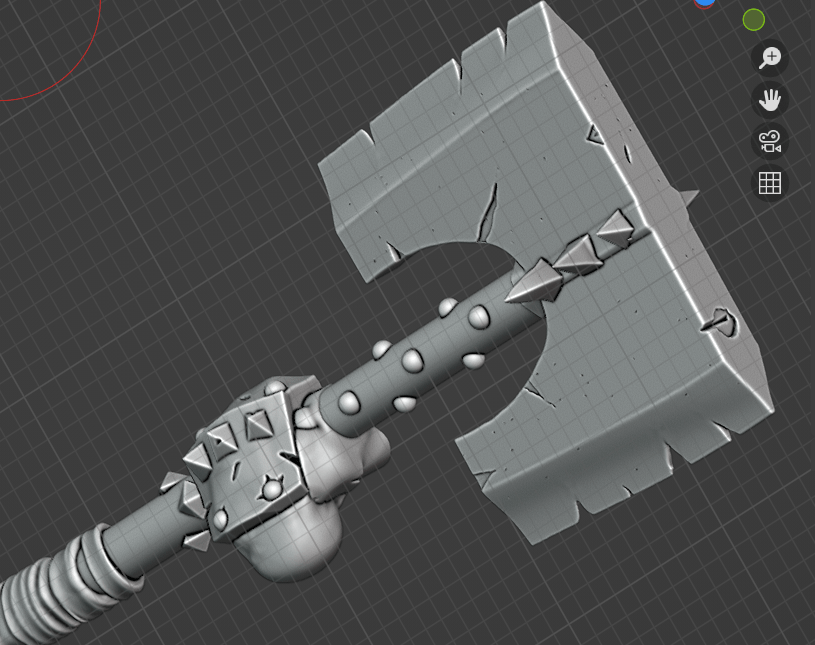Click the pyramid spike on the collar top
Screen dimensions: 815x645
[x=256, y=427]
